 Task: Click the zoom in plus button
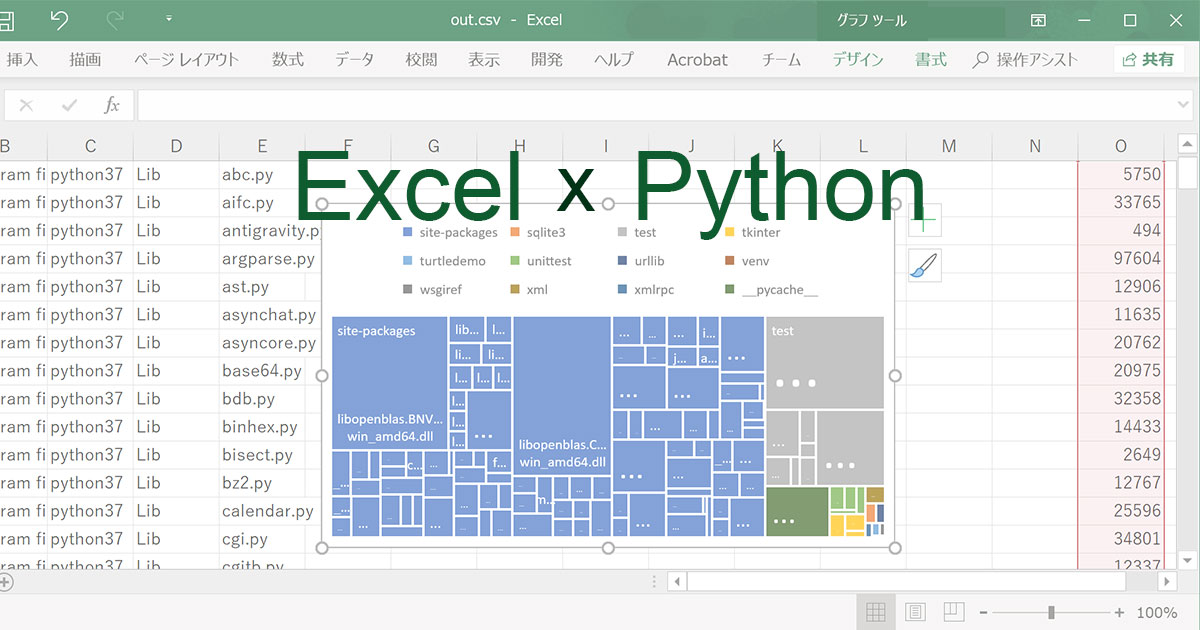(1119, 613)
